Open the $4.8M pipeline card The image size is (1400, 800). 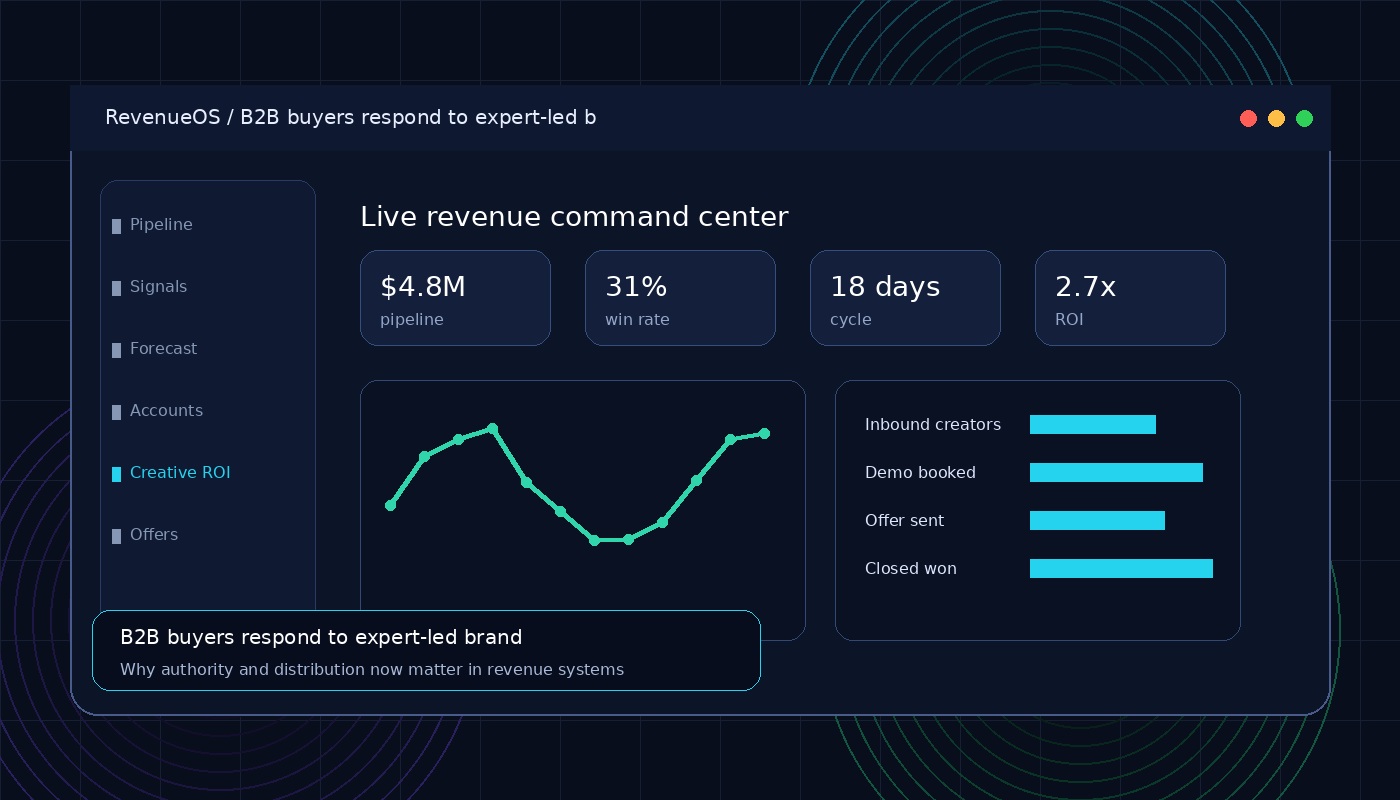(x=455, y=298)
